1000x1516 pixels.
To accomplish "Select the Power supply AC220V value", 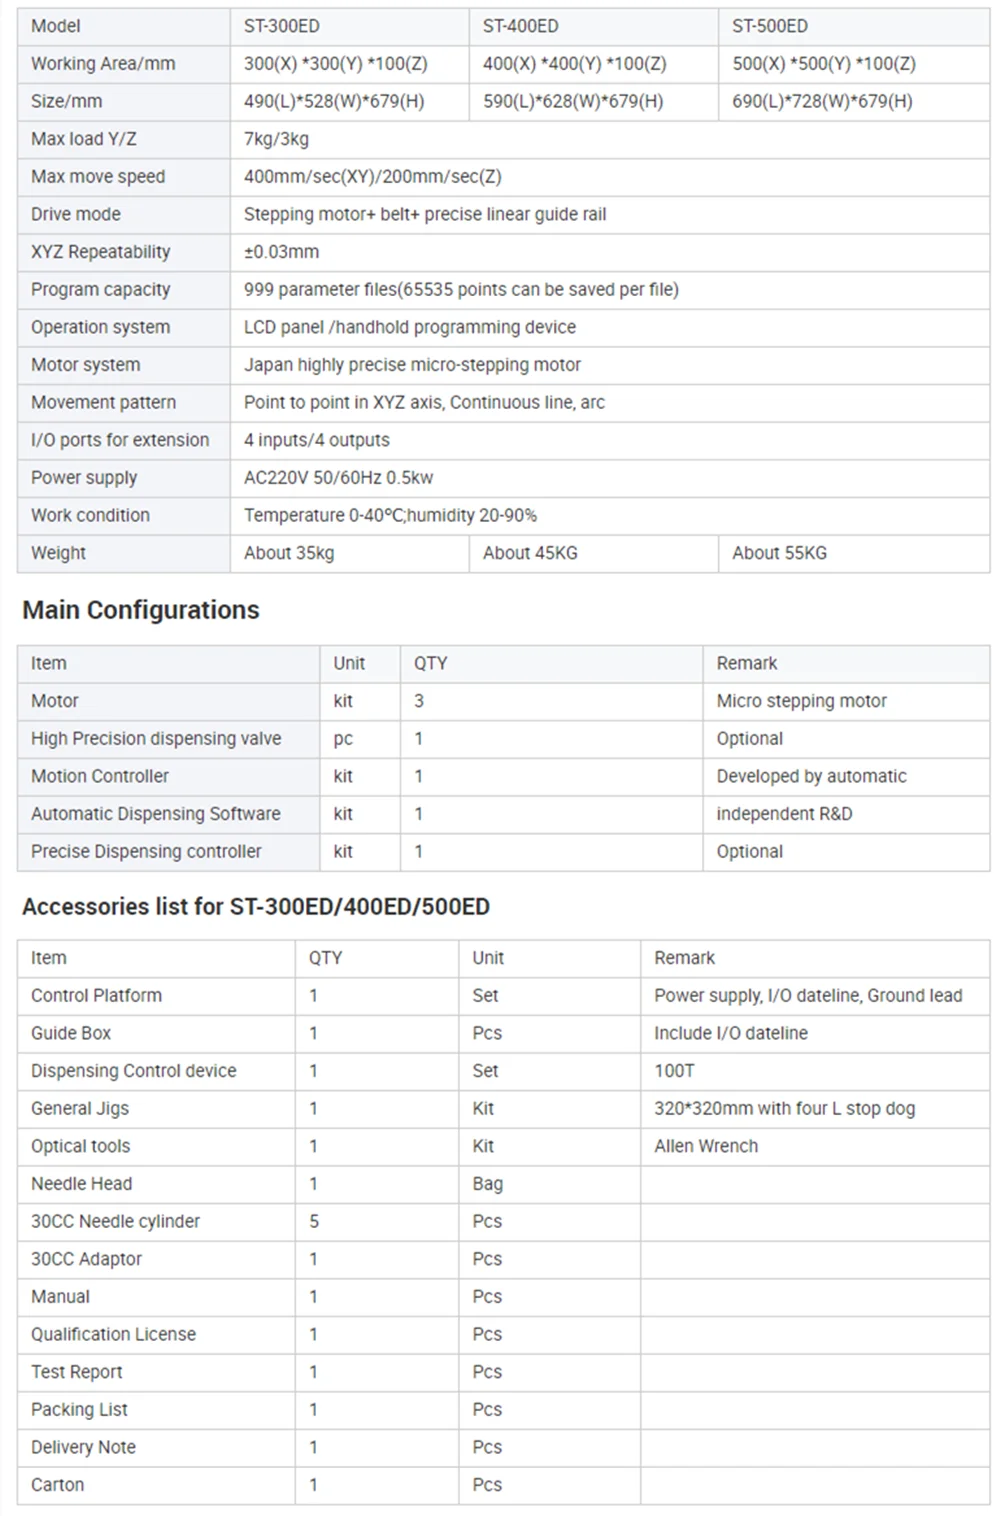I will click(x=339, y=478).
